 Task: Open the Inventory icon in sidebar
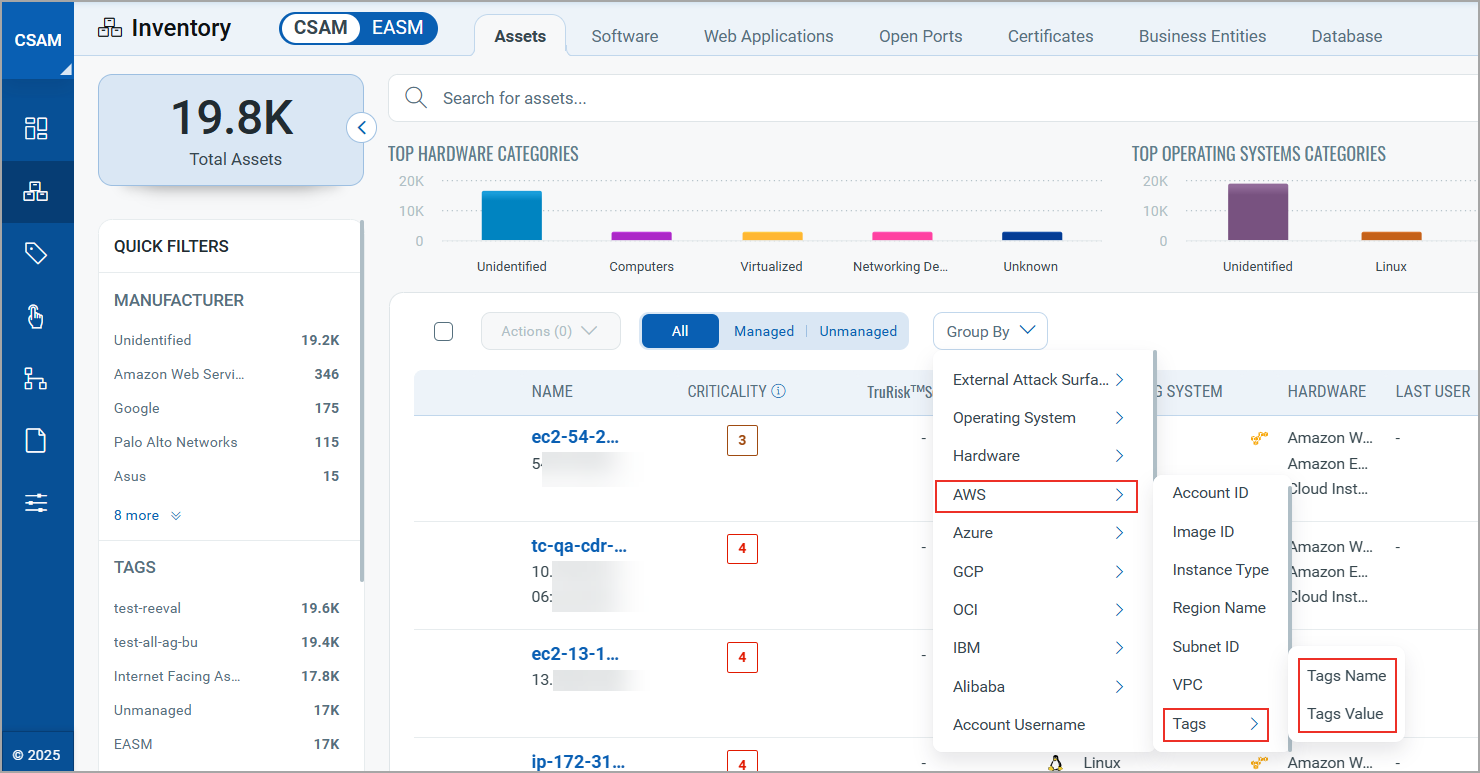36,191
